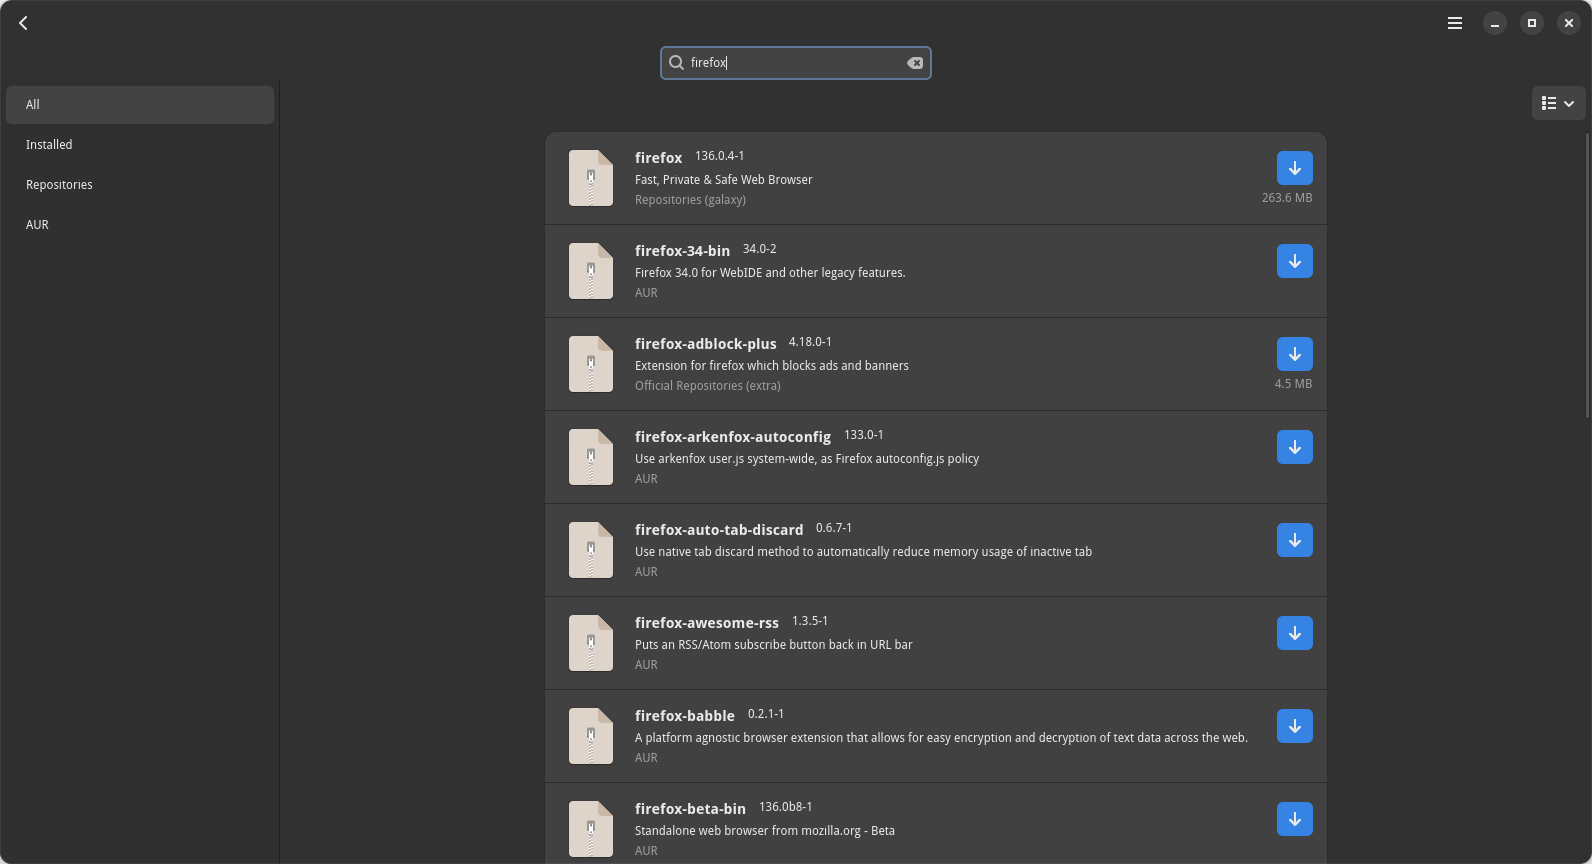Open the firefox-adblock-plus package title
1592x864 pixels.
coord(705,344)
